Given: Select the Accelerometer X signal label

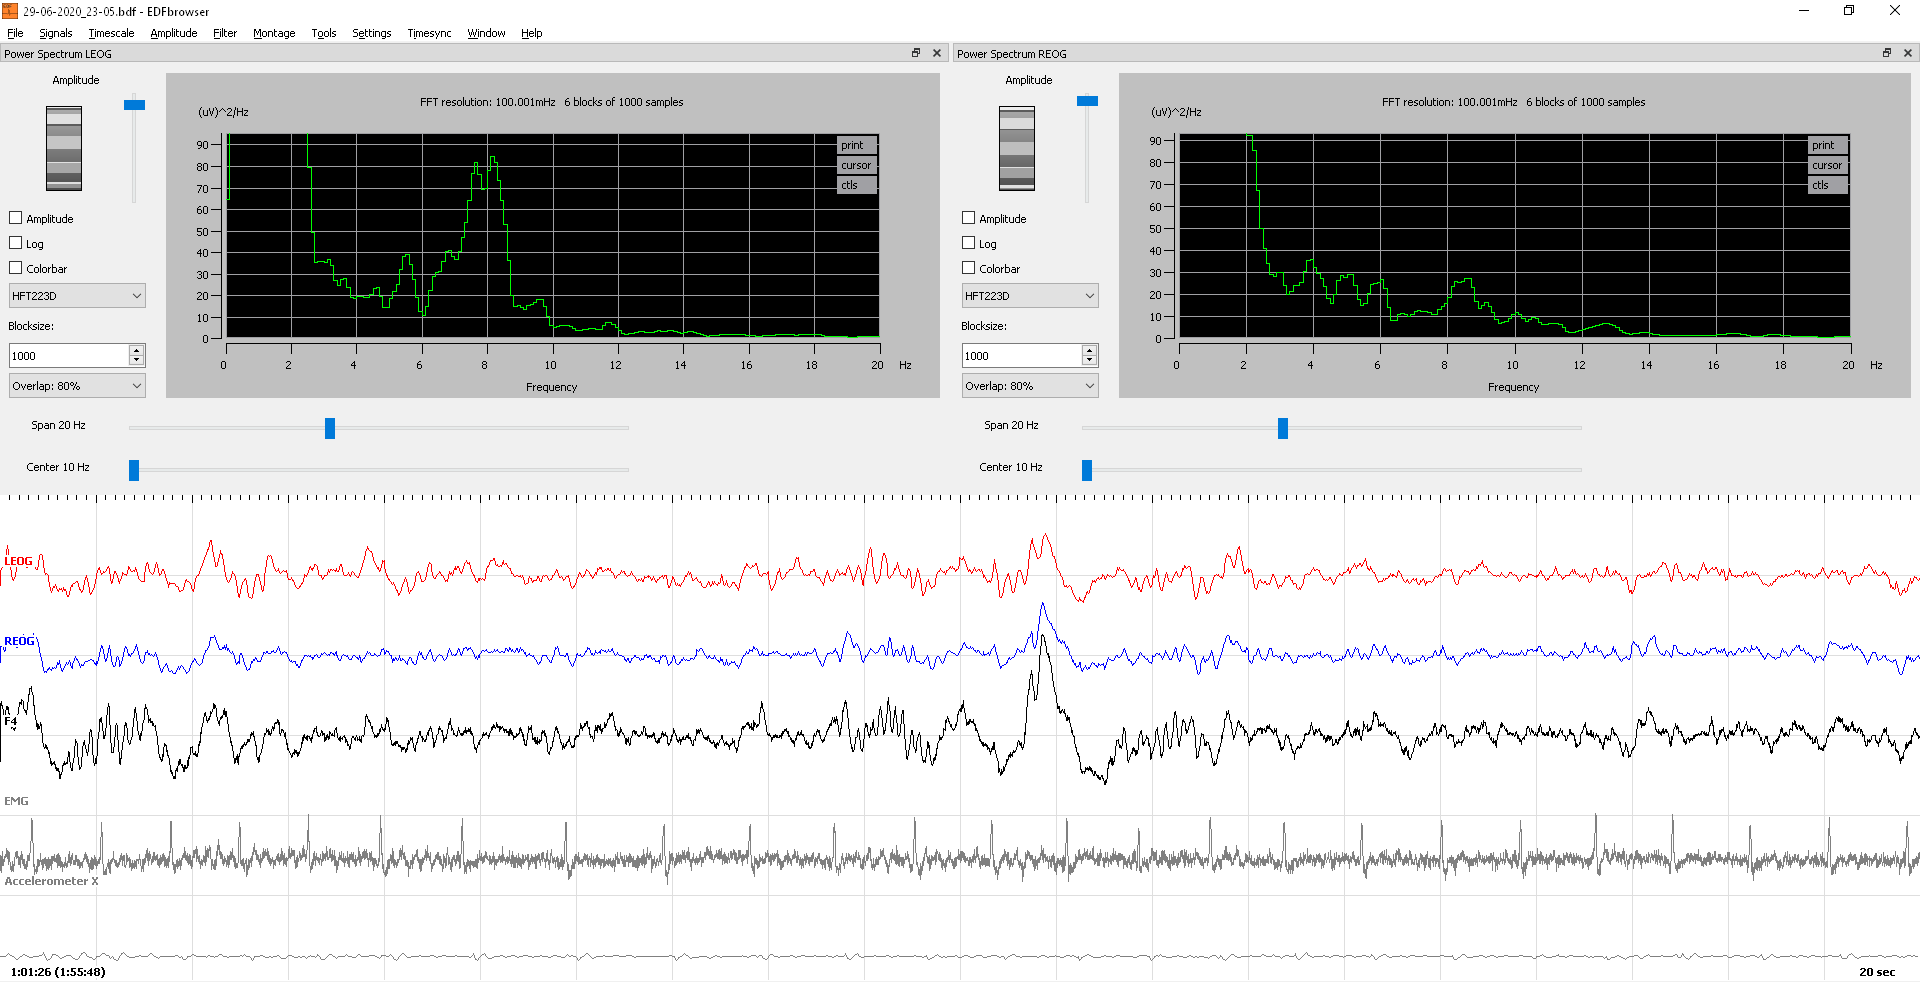Looking at the screenshot, I should click(51, 881).
